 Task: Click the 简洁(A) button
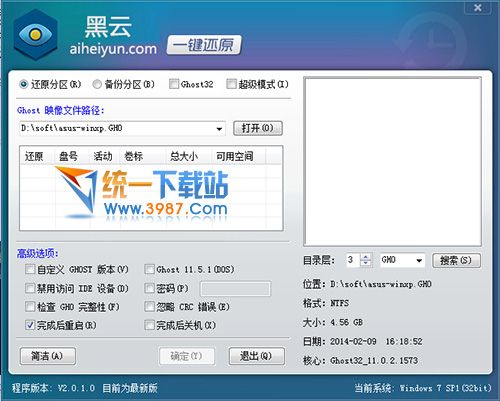48,356
